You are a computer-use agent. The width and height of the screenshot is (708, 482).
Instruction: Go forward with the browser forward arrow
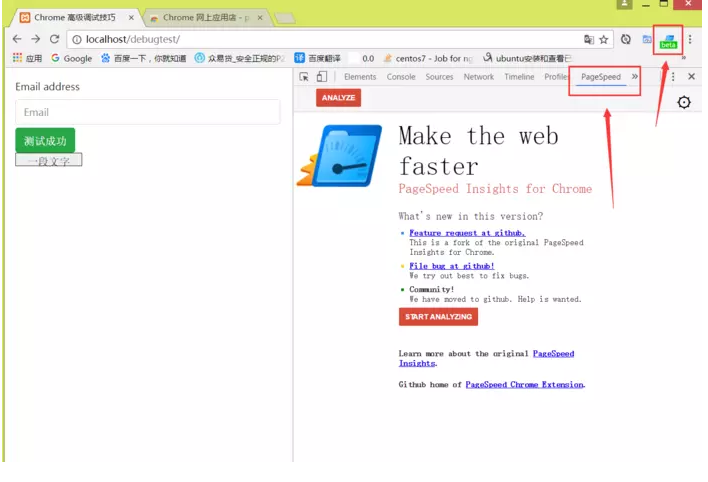pos(36,39)
